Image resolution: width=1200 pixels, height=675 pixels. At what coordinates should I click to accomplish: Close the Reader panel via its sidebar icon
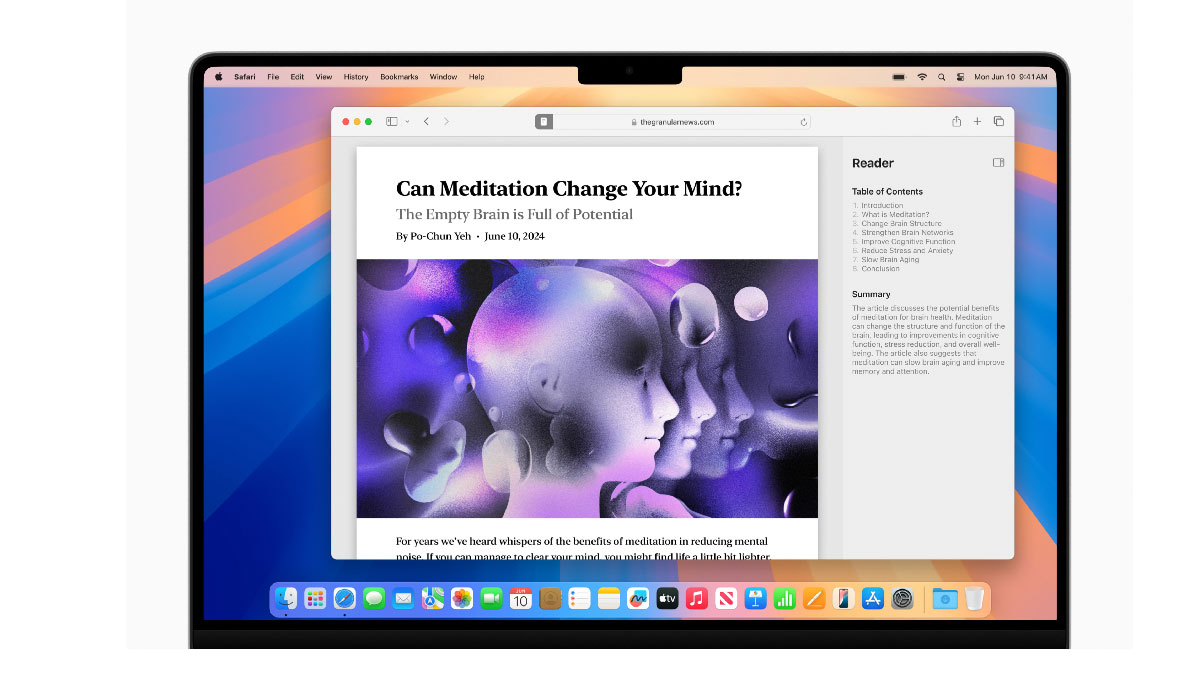coord(997,162)
